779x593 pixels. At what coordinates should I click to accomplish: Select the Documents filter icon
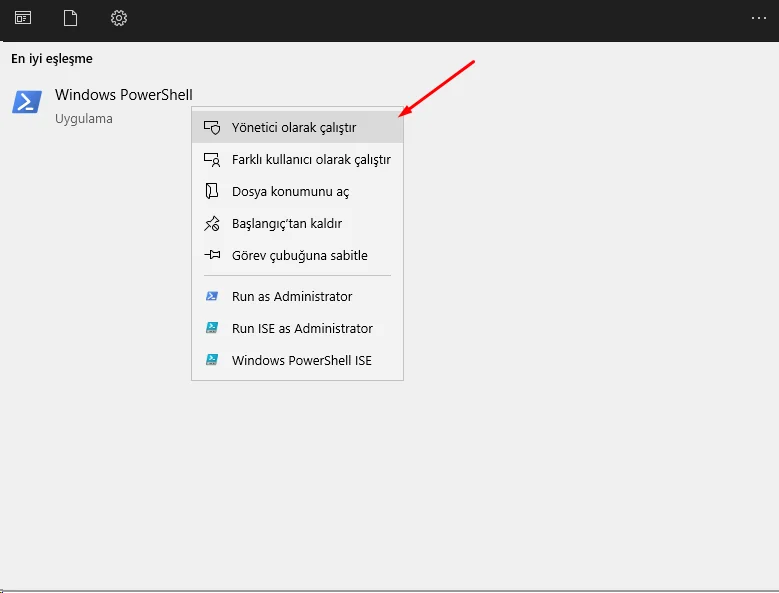71,18
